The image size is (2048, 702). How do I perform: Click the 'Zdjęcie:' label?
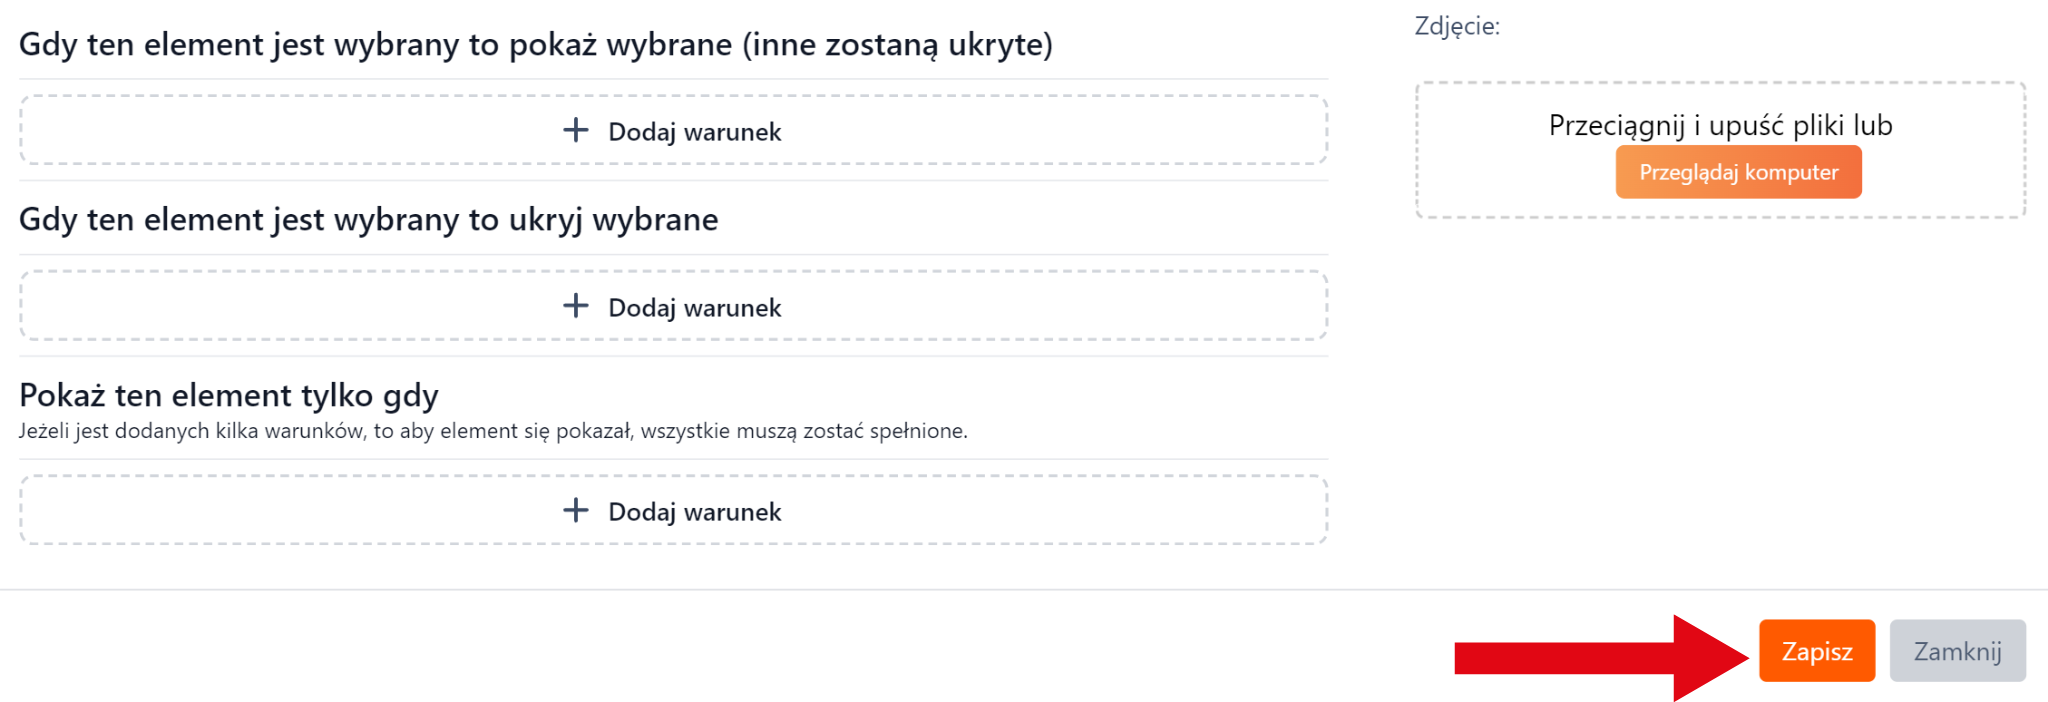[1457, 26]
